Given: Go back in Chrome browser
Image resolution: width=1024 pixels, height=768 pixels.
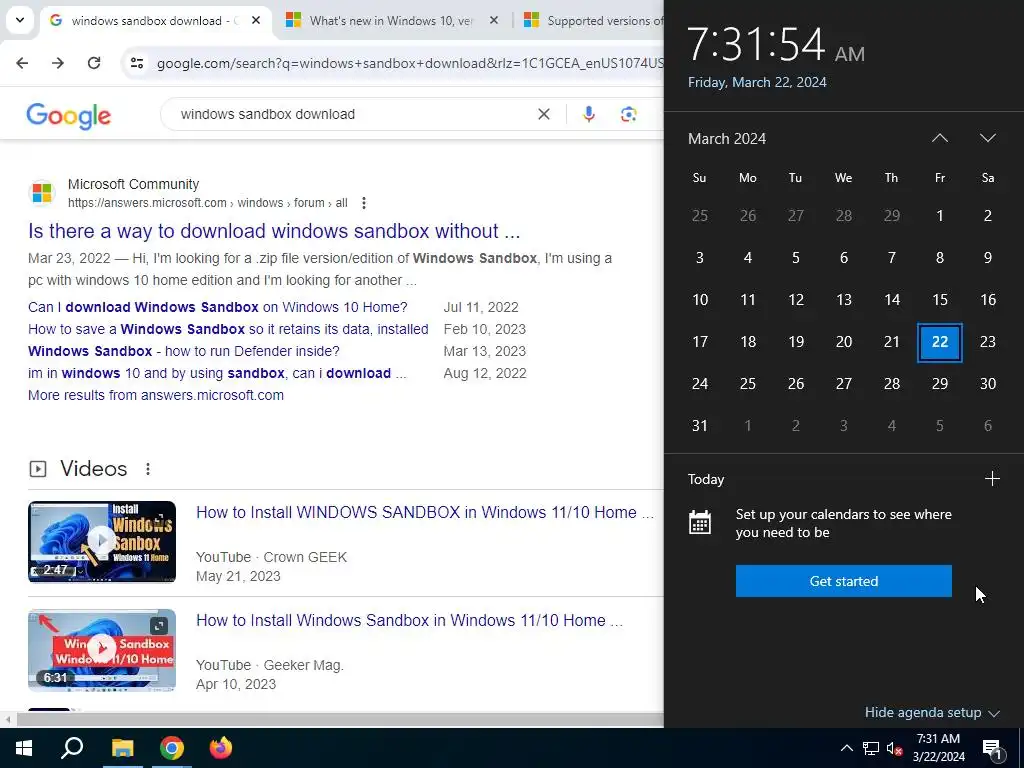Looking at the screenshot, I should pyautogui.click(x=22, y=63).
